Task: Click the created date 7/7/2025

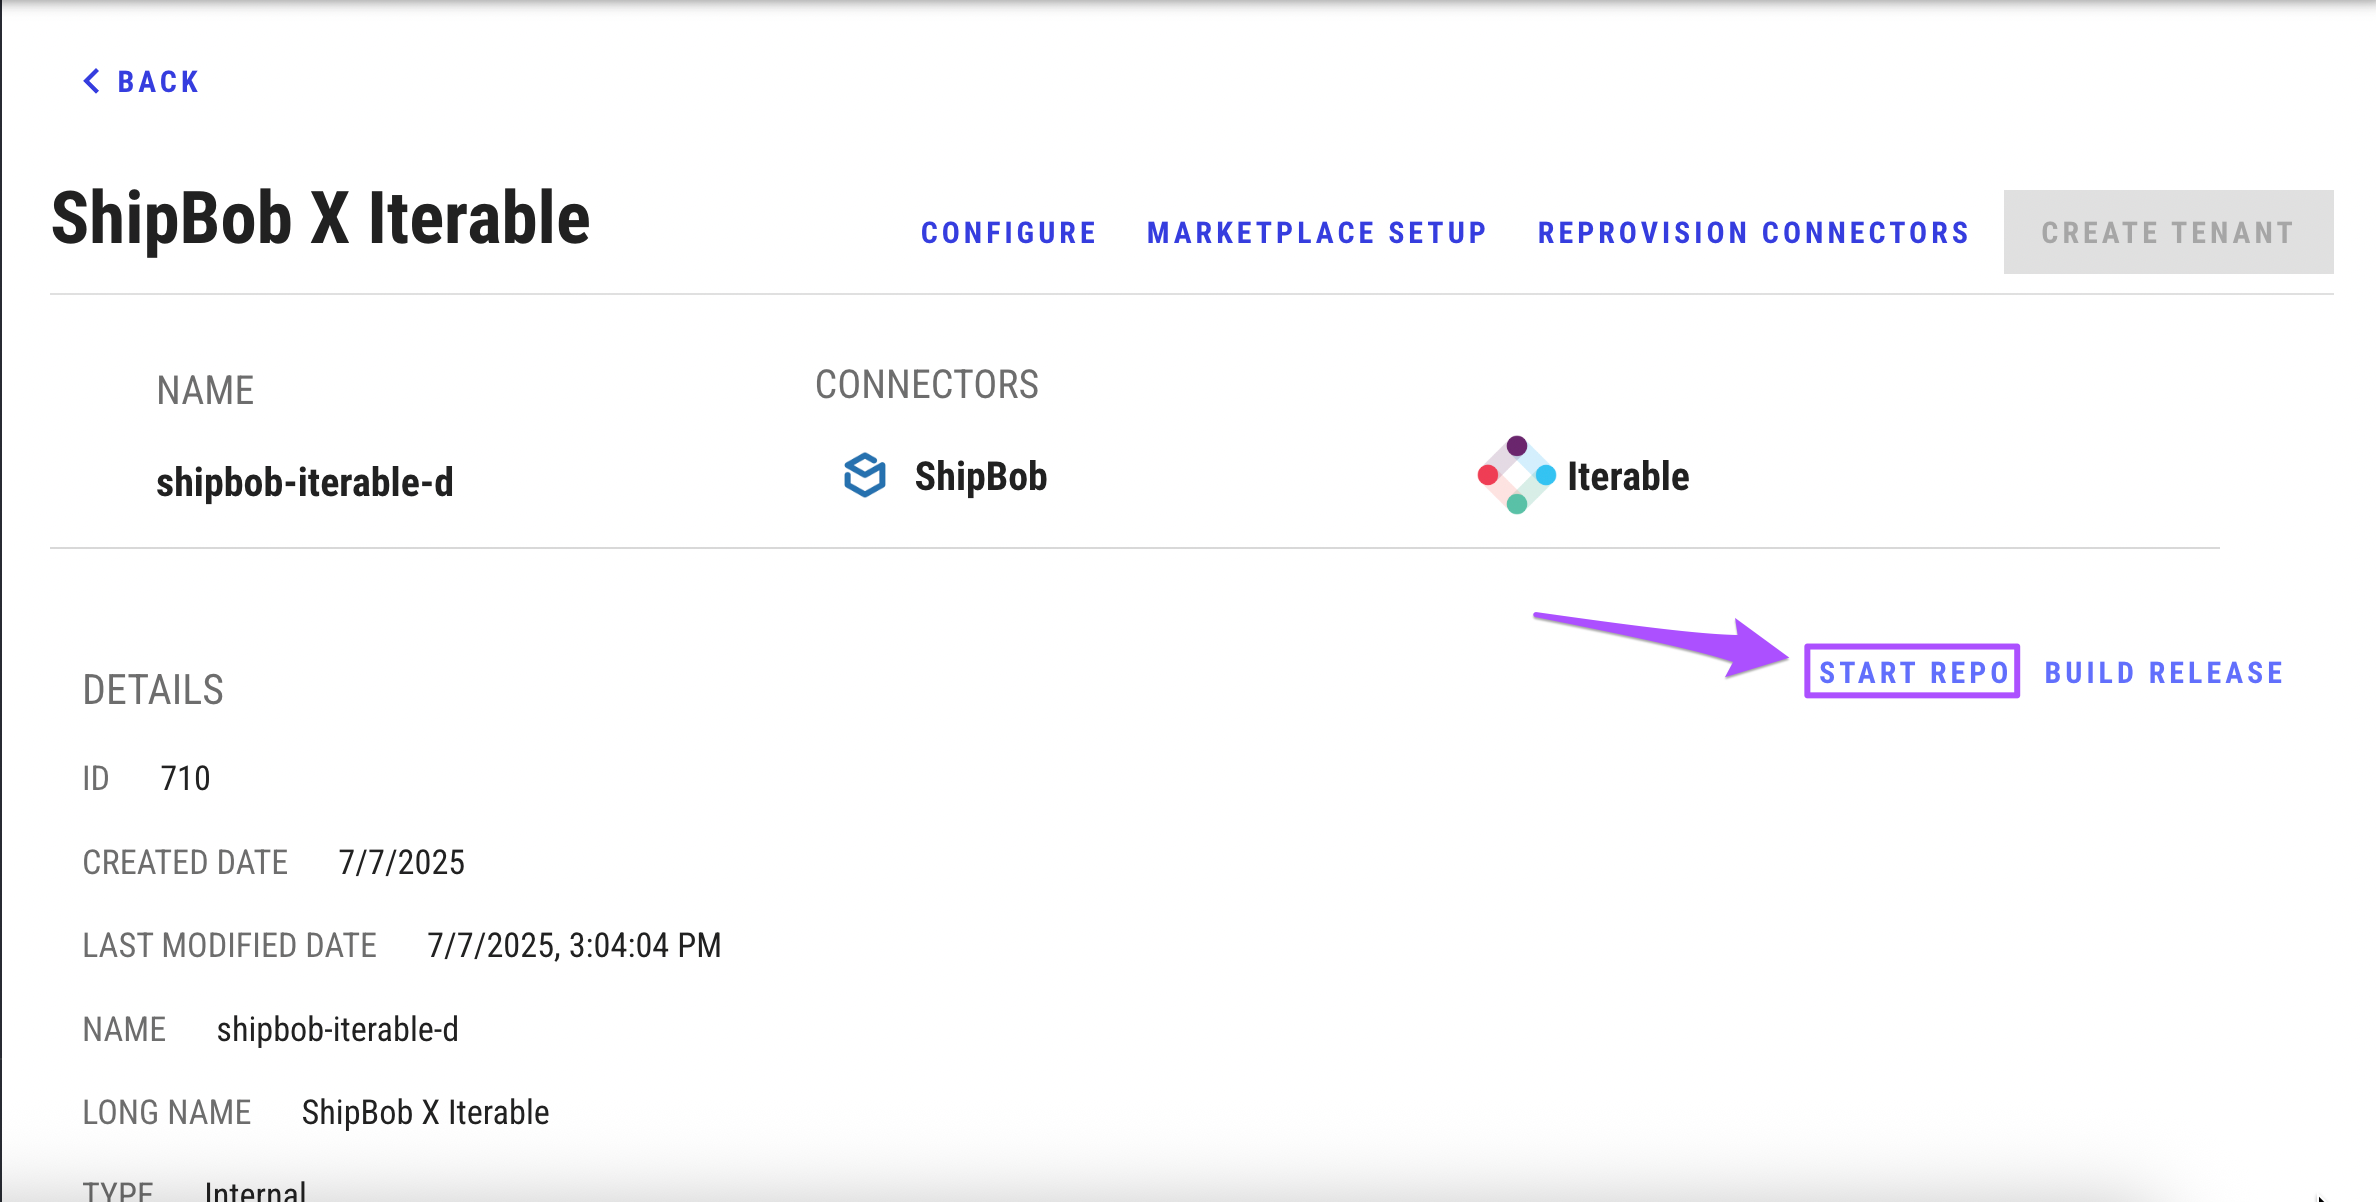Action: click(401, 862)
